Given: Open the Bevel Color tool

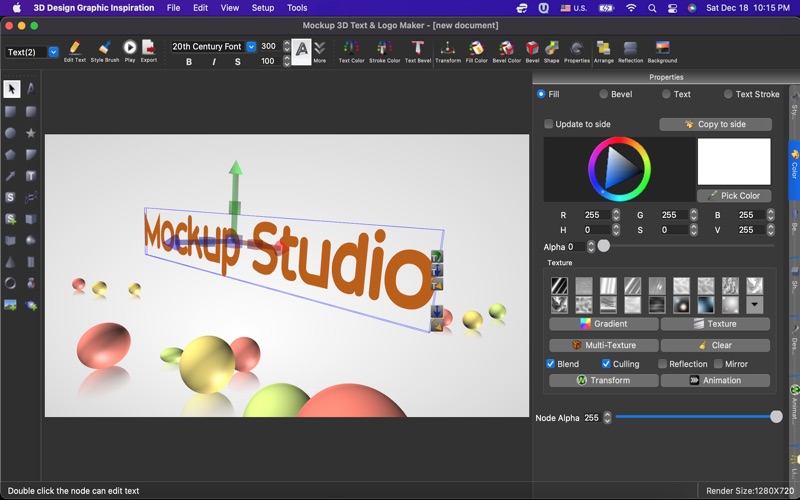Looking at the screenshot, I should 507,52.
